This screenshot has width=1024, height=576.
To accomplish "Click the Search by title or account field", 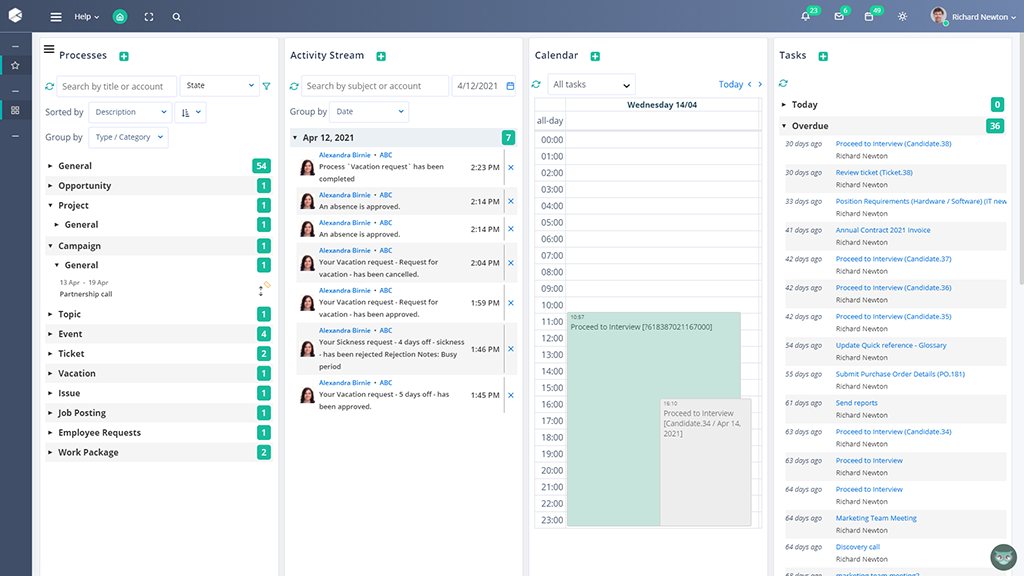I will pyautogui.click(x=116, y=86).
